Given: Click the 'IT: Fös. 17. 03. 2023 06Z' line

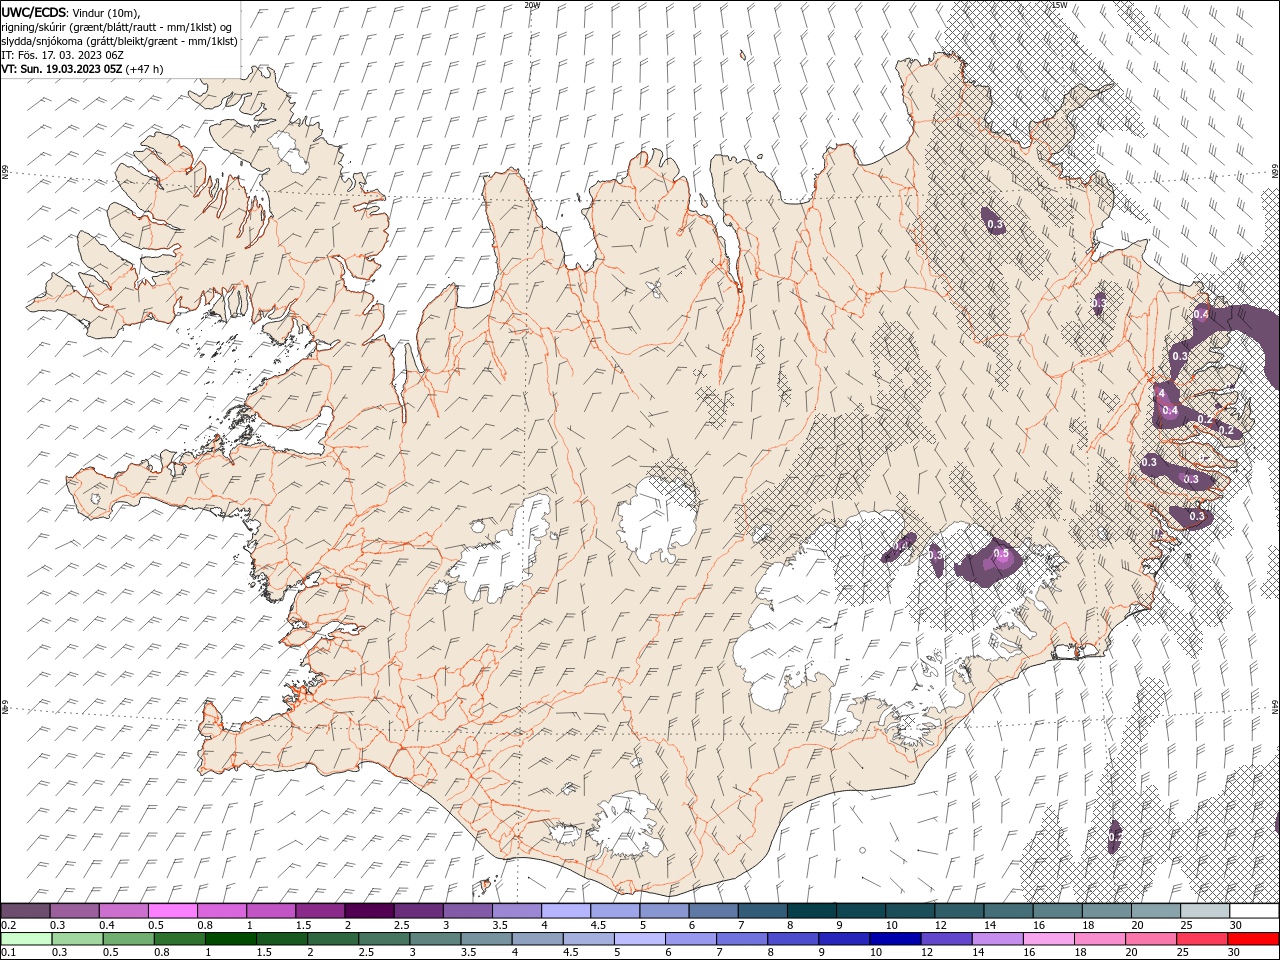Looking at the screenshot, I should coord(61,55).
